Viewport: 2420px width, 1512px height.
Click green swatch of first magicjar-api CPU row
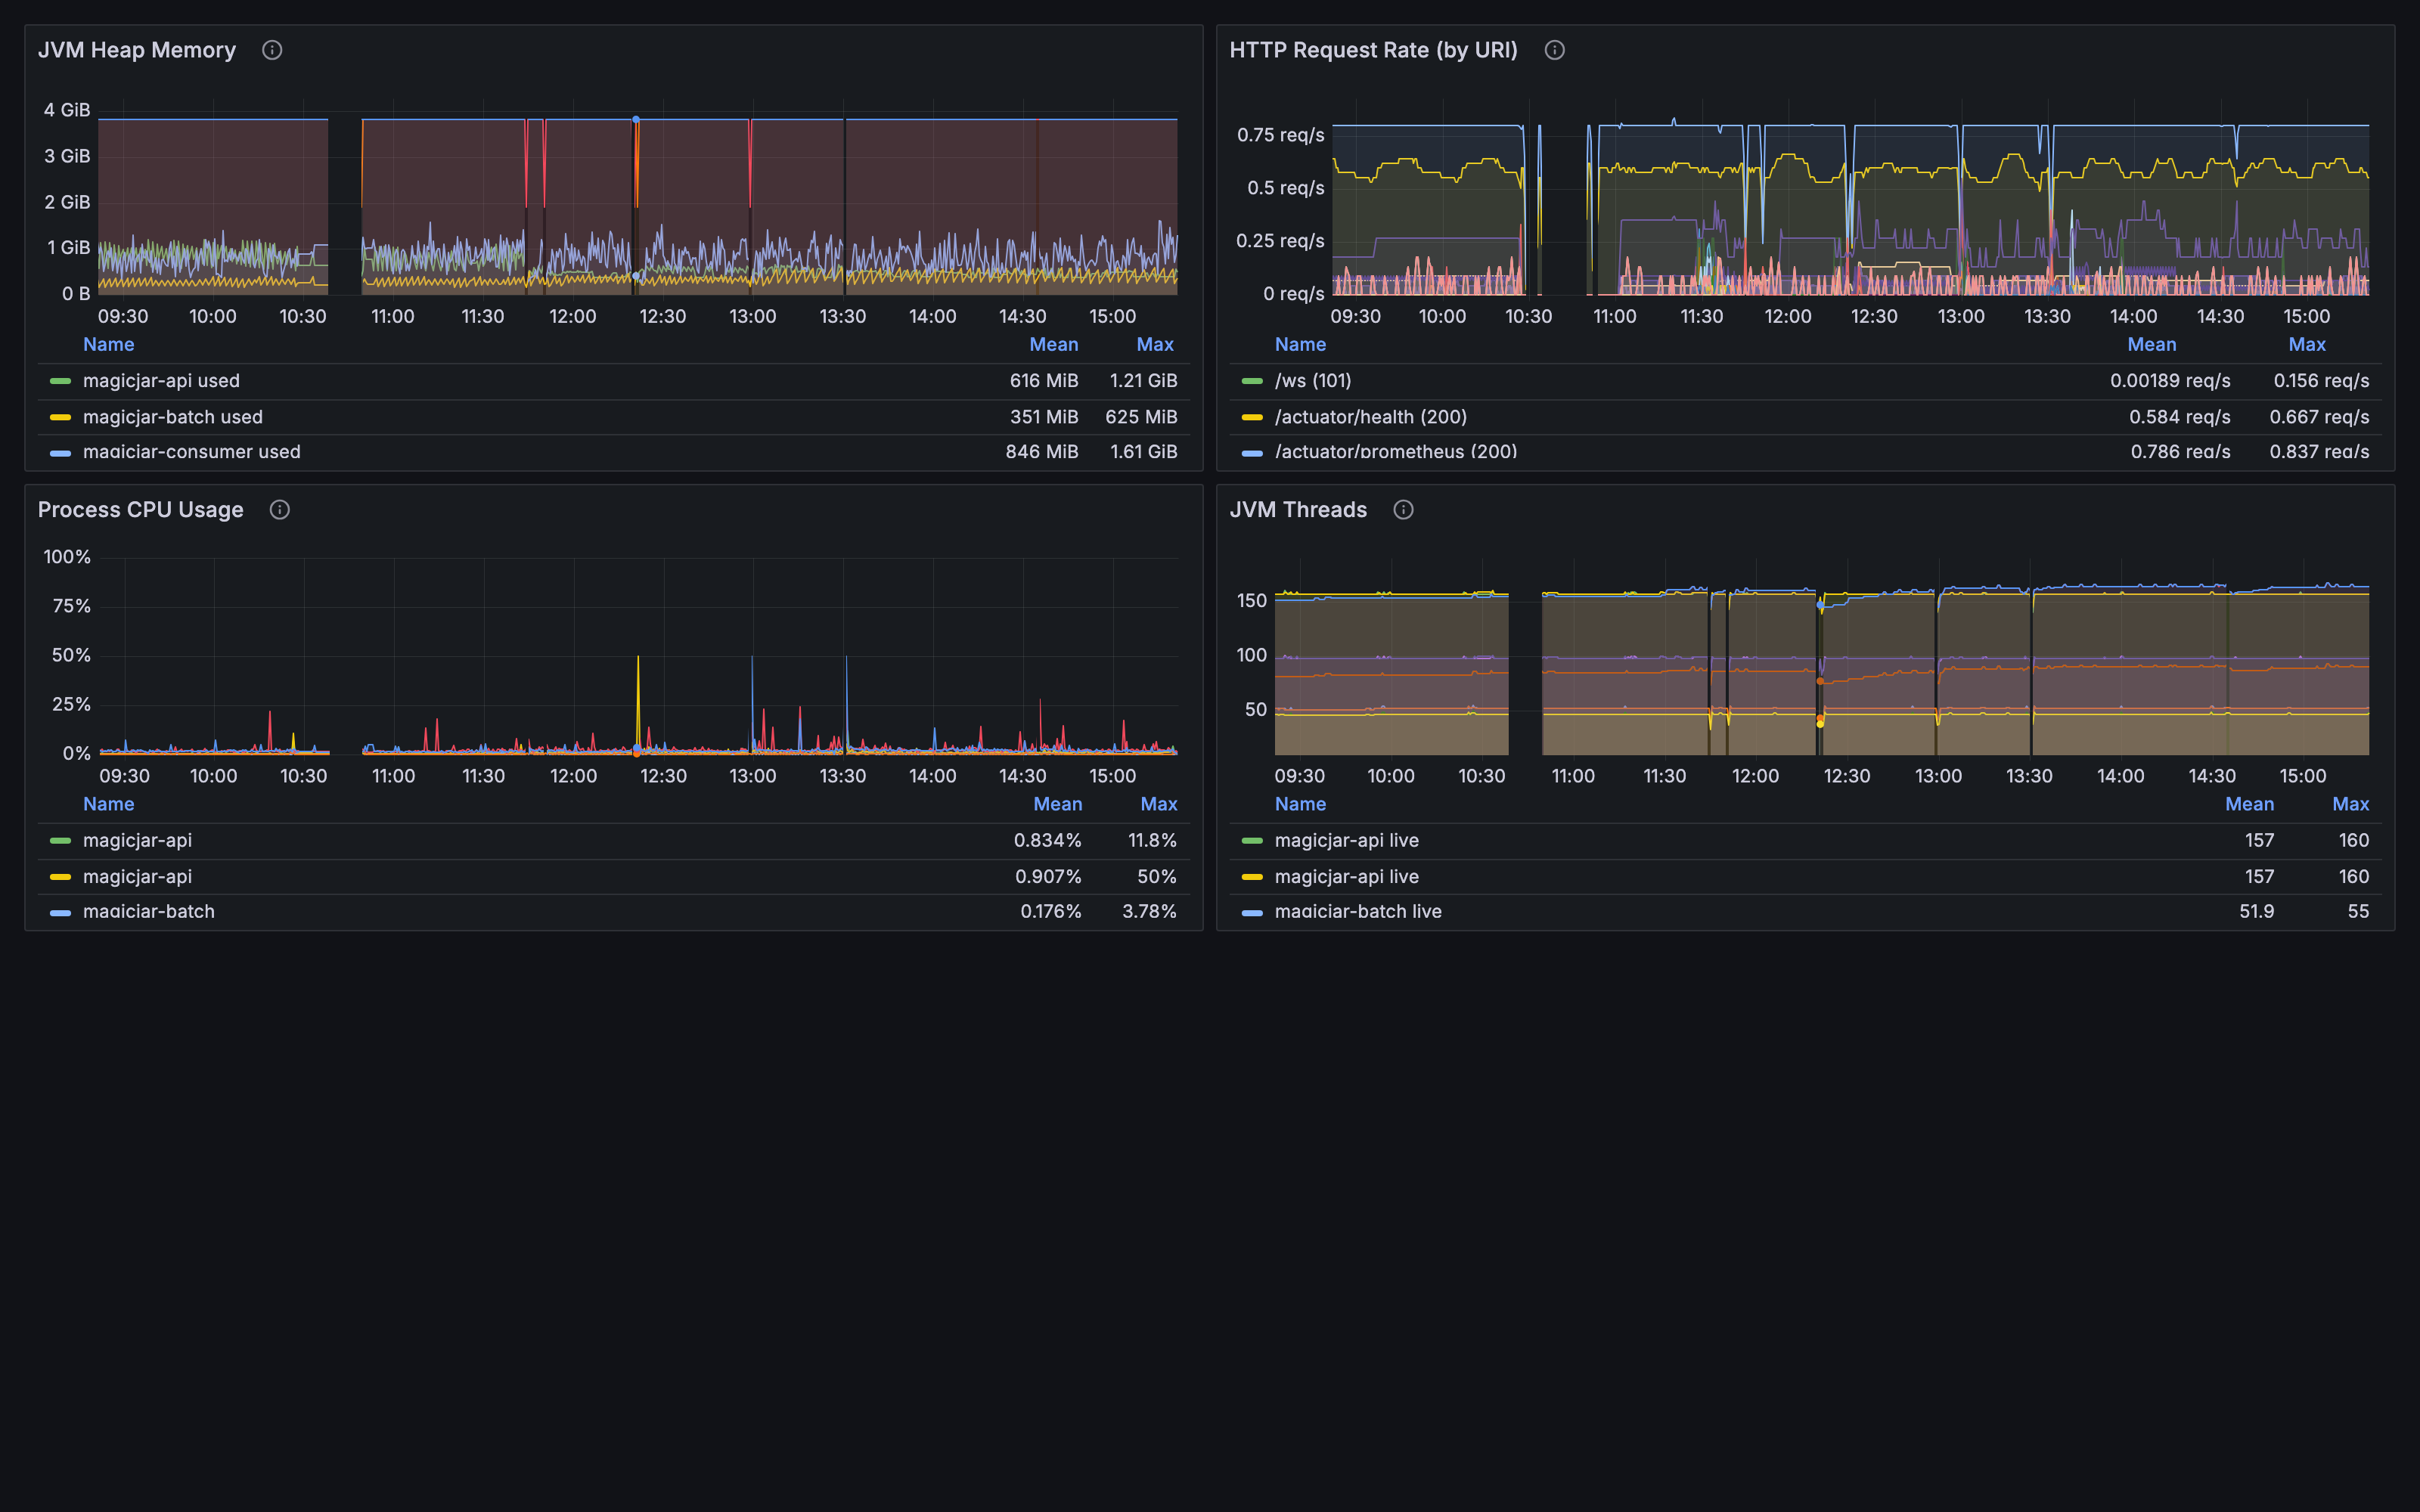[x=60, y=841]
